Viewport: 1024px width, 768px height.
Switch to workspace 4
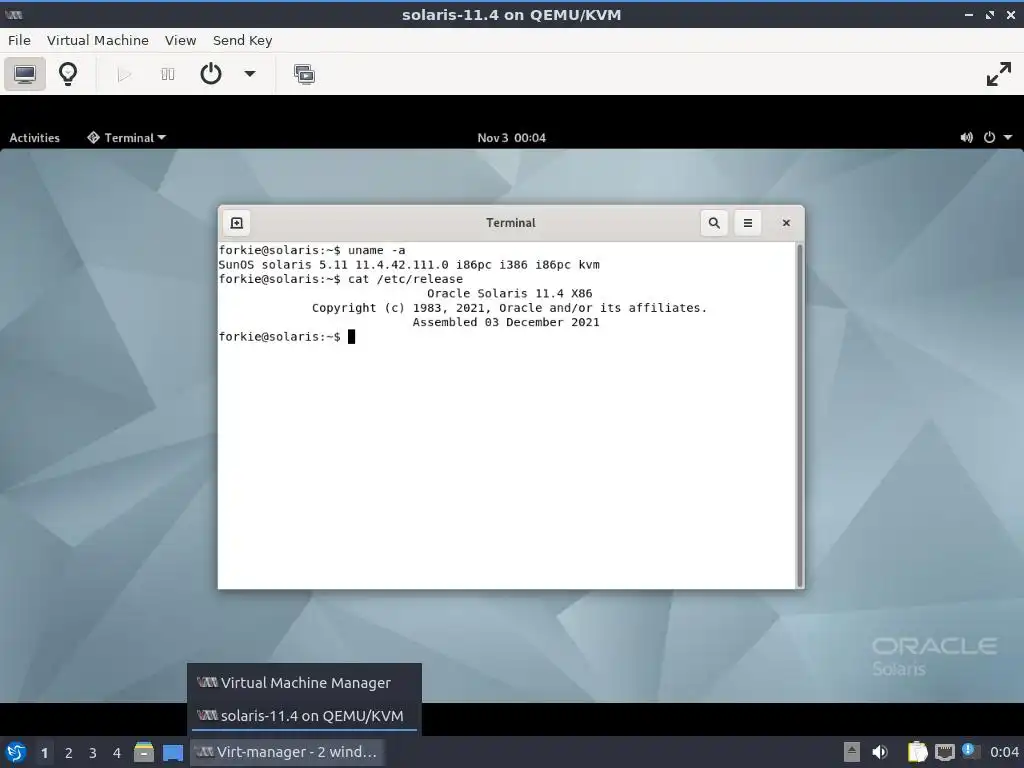pos(117,753)
